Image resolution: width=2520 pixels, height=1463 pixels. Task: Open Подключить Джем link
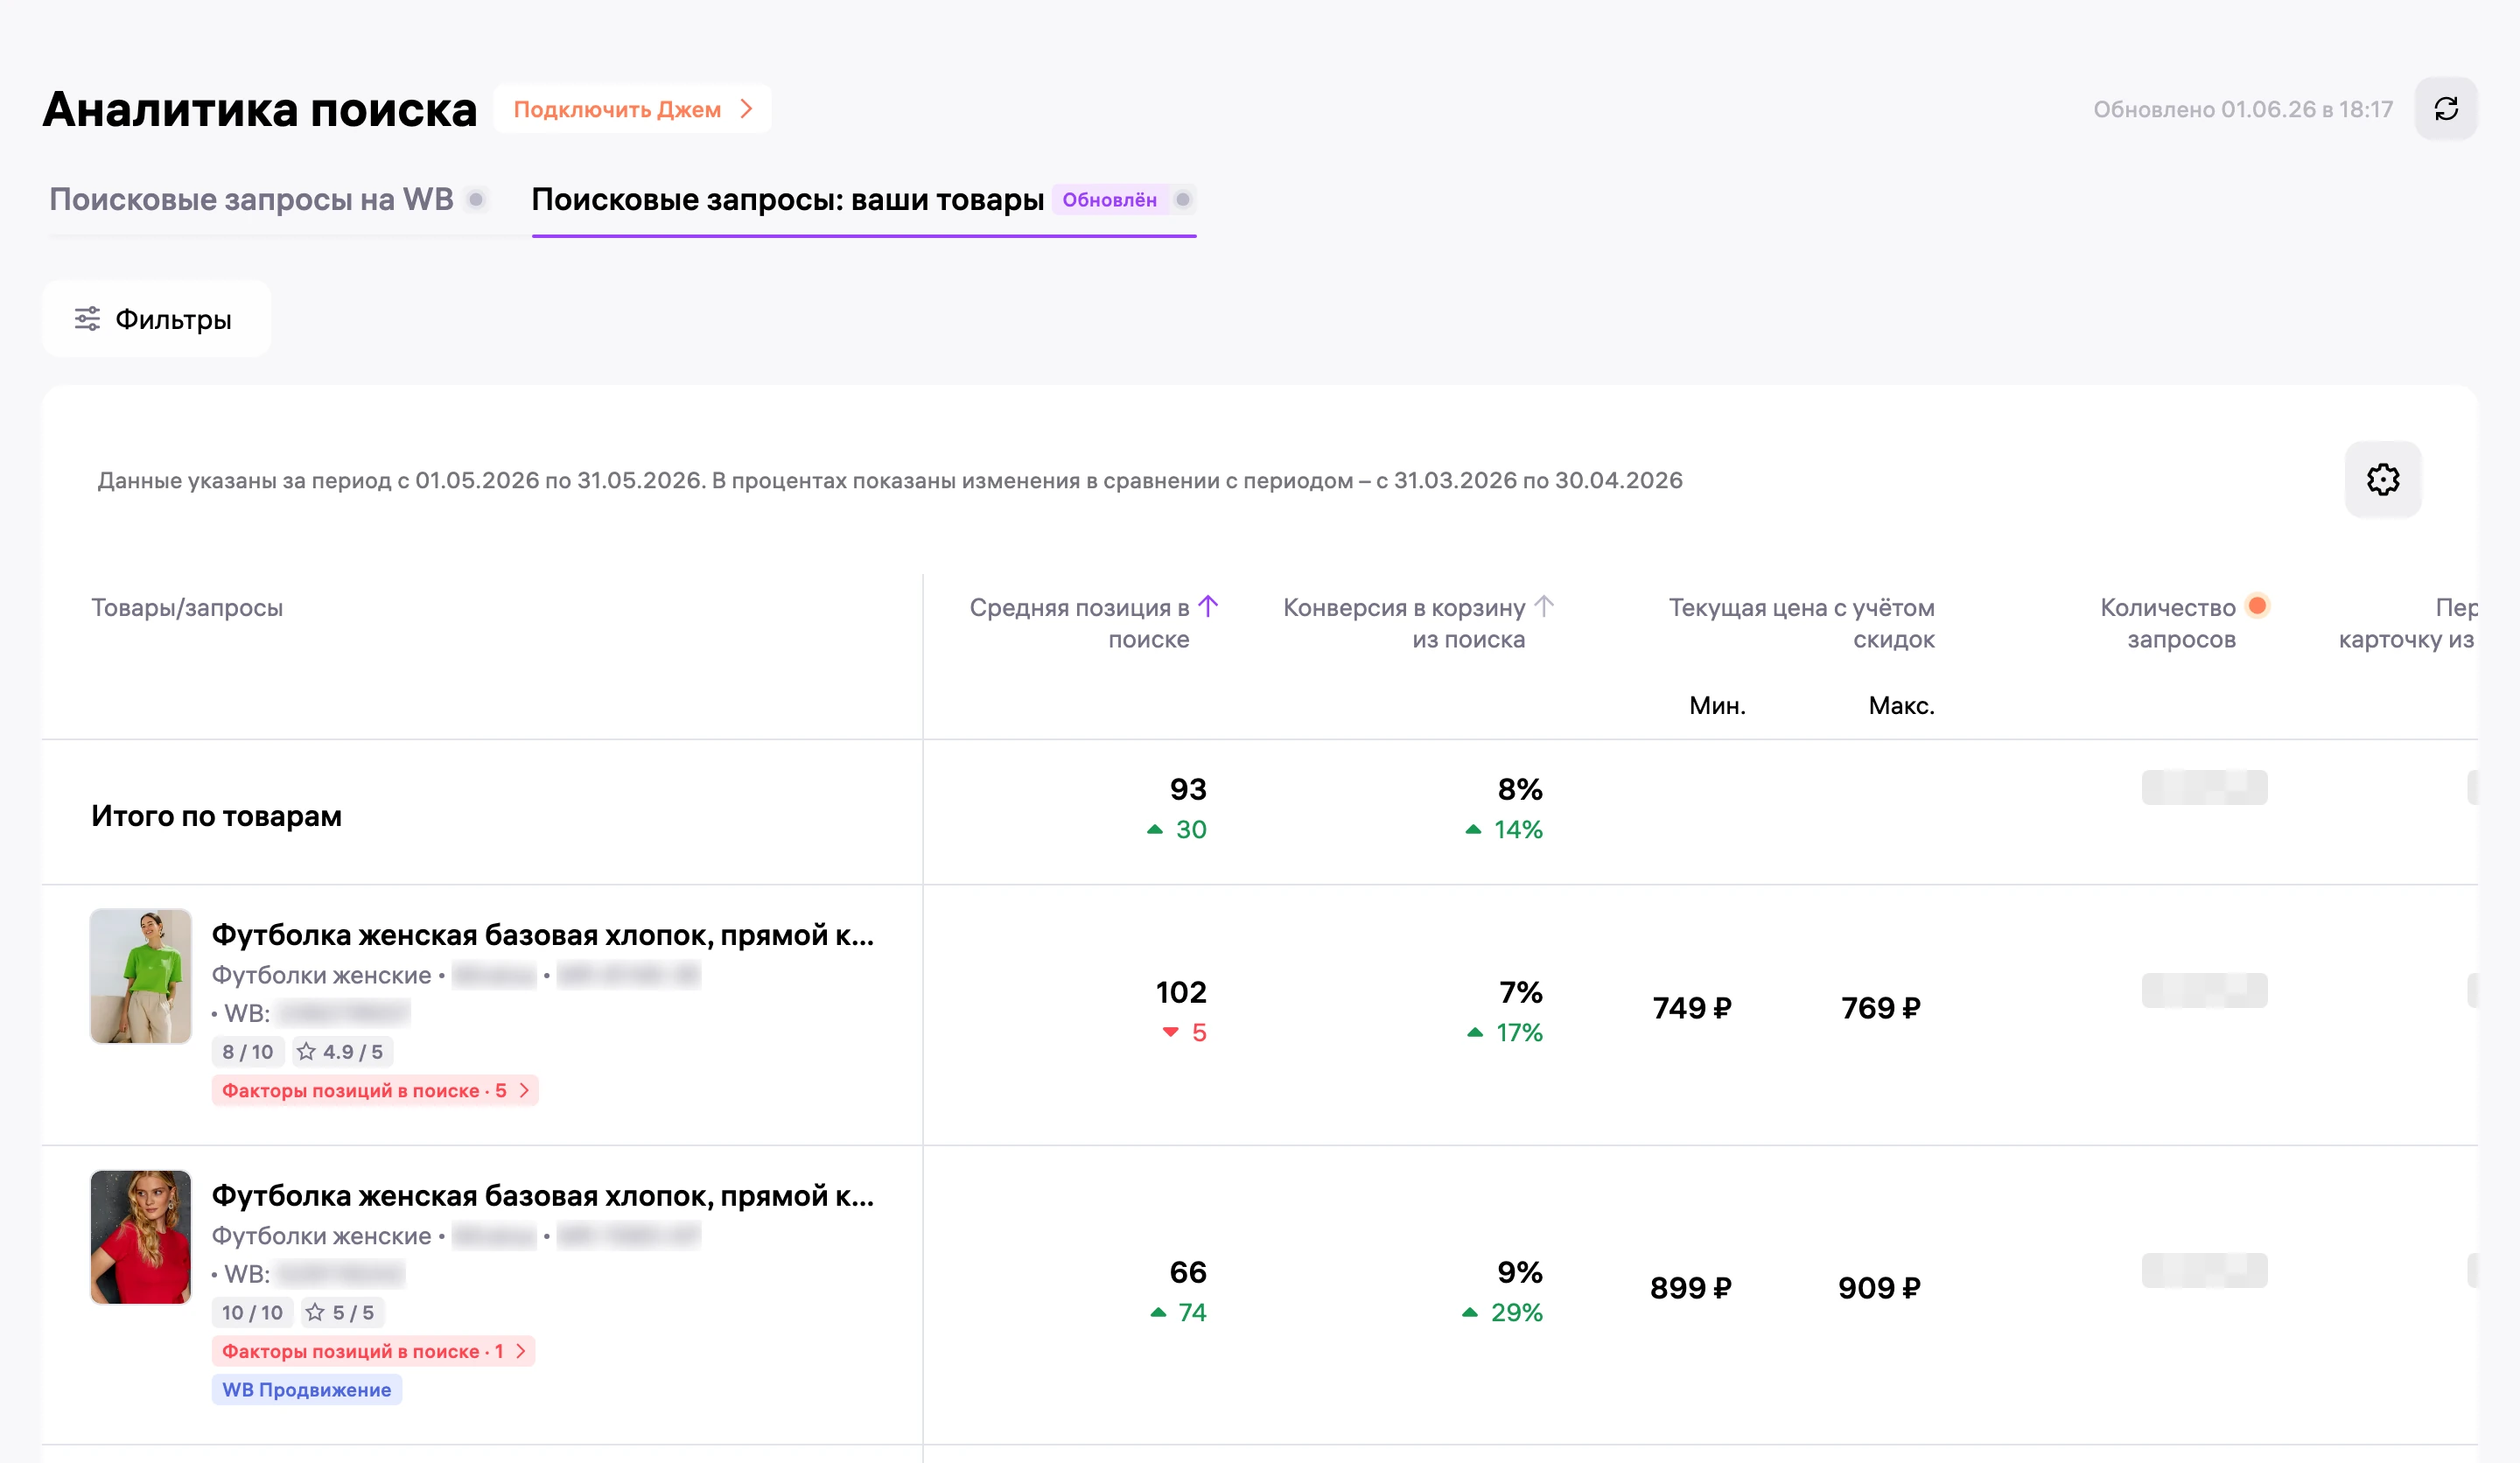click(x=632, y=109)
